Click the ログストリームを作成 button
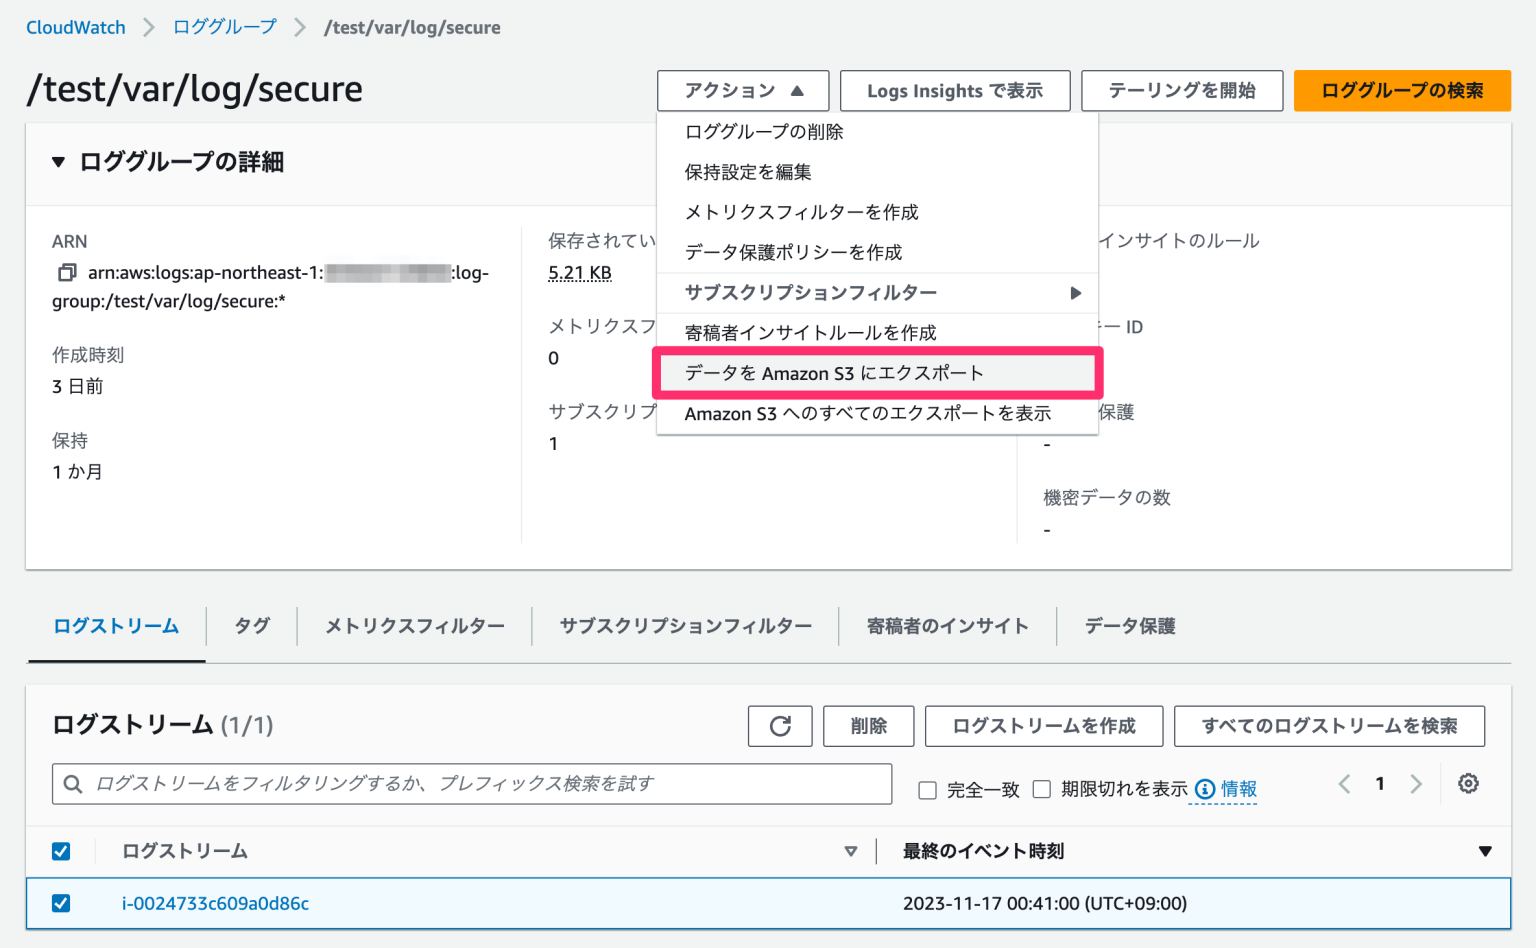Screen dimensions: 1536x948 coord(1043,726)
